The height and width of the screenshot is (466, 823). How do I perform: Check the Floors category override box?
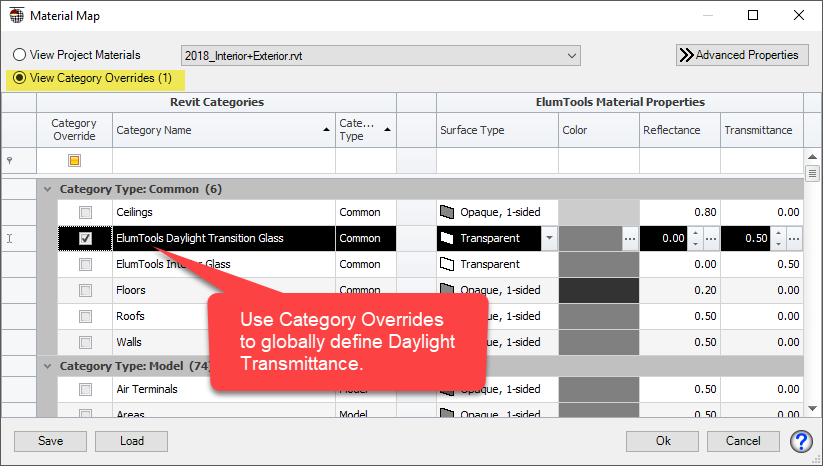pos(85,290)
